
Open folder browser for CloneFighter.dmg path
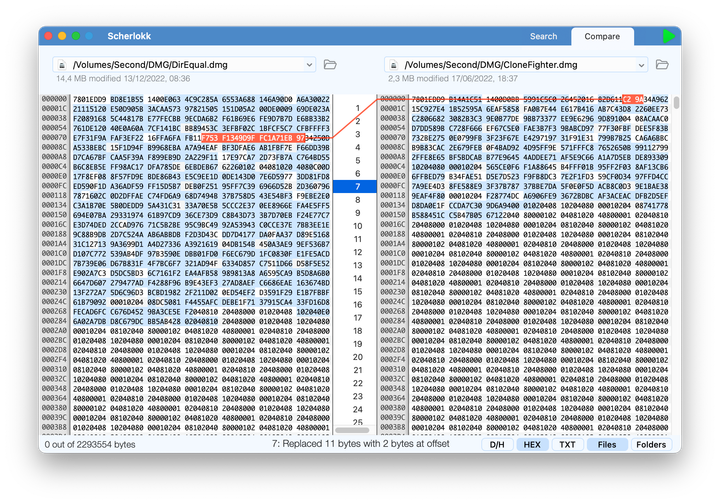[662, 64]
